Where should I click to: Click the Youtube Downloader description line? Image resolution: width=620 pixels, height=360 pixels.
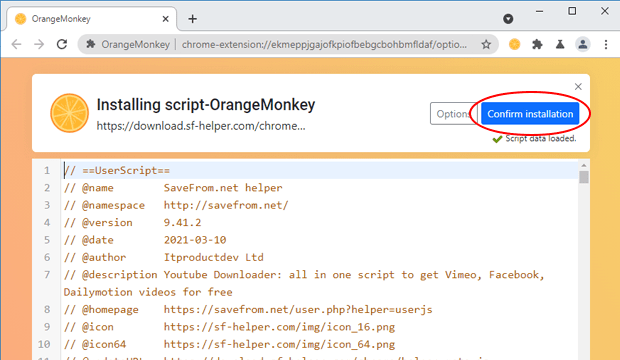click(x=304, y=284)
